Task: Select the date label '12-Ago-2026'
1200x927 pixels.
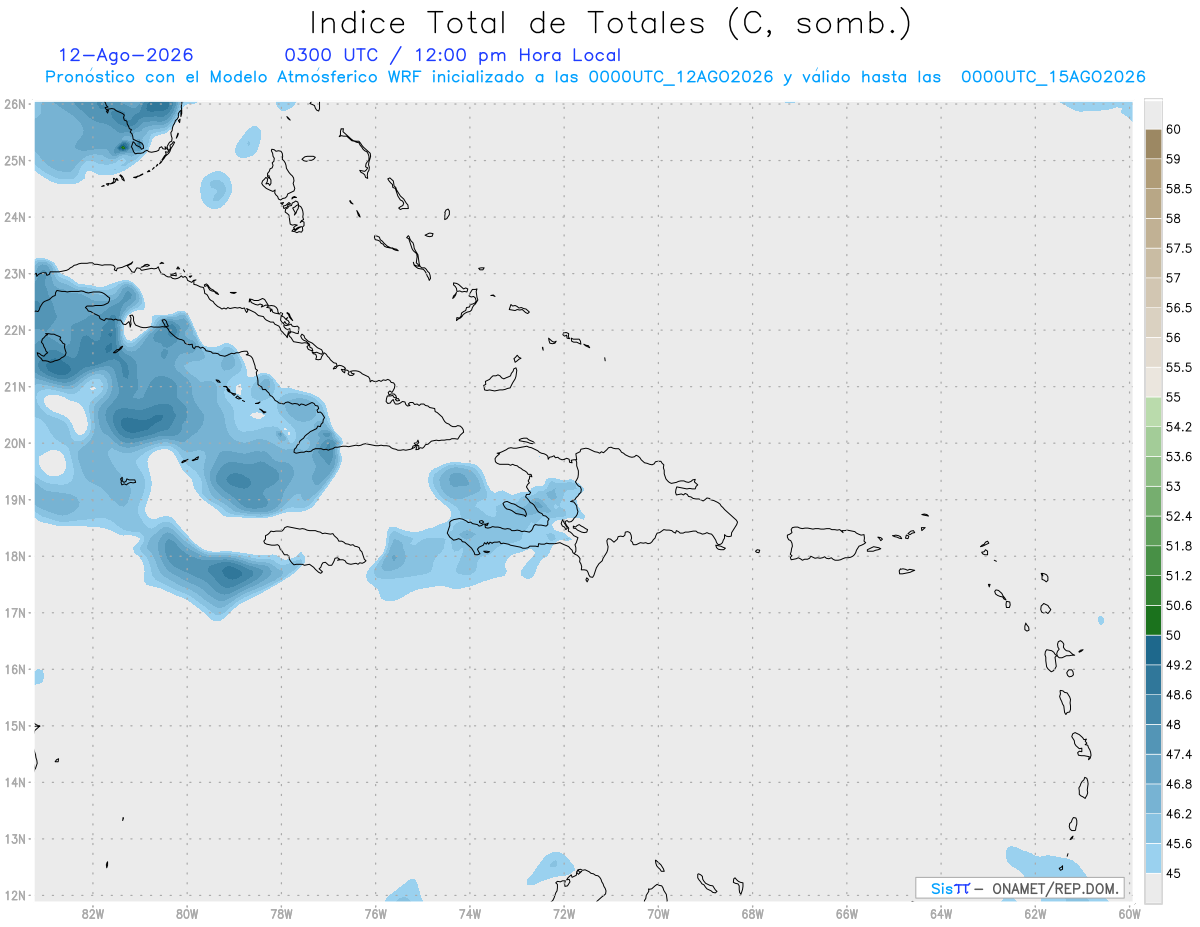Action: click(x=126, y=55)
